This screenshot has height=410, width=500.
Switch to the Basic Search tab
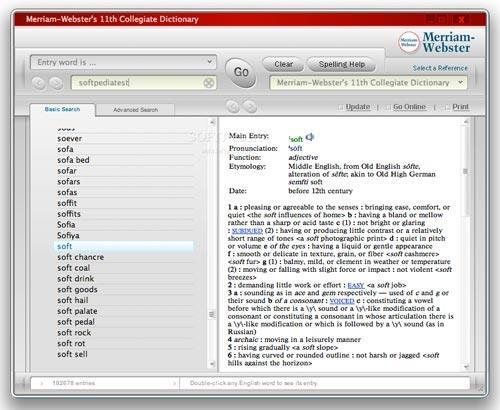tap(62, 109)
